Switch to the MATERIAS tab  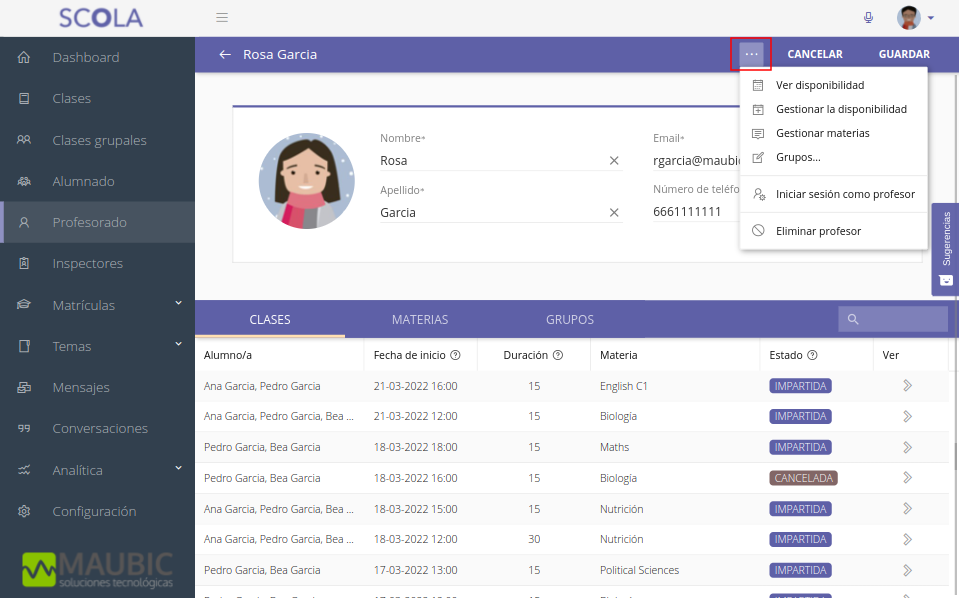[420, 320]
